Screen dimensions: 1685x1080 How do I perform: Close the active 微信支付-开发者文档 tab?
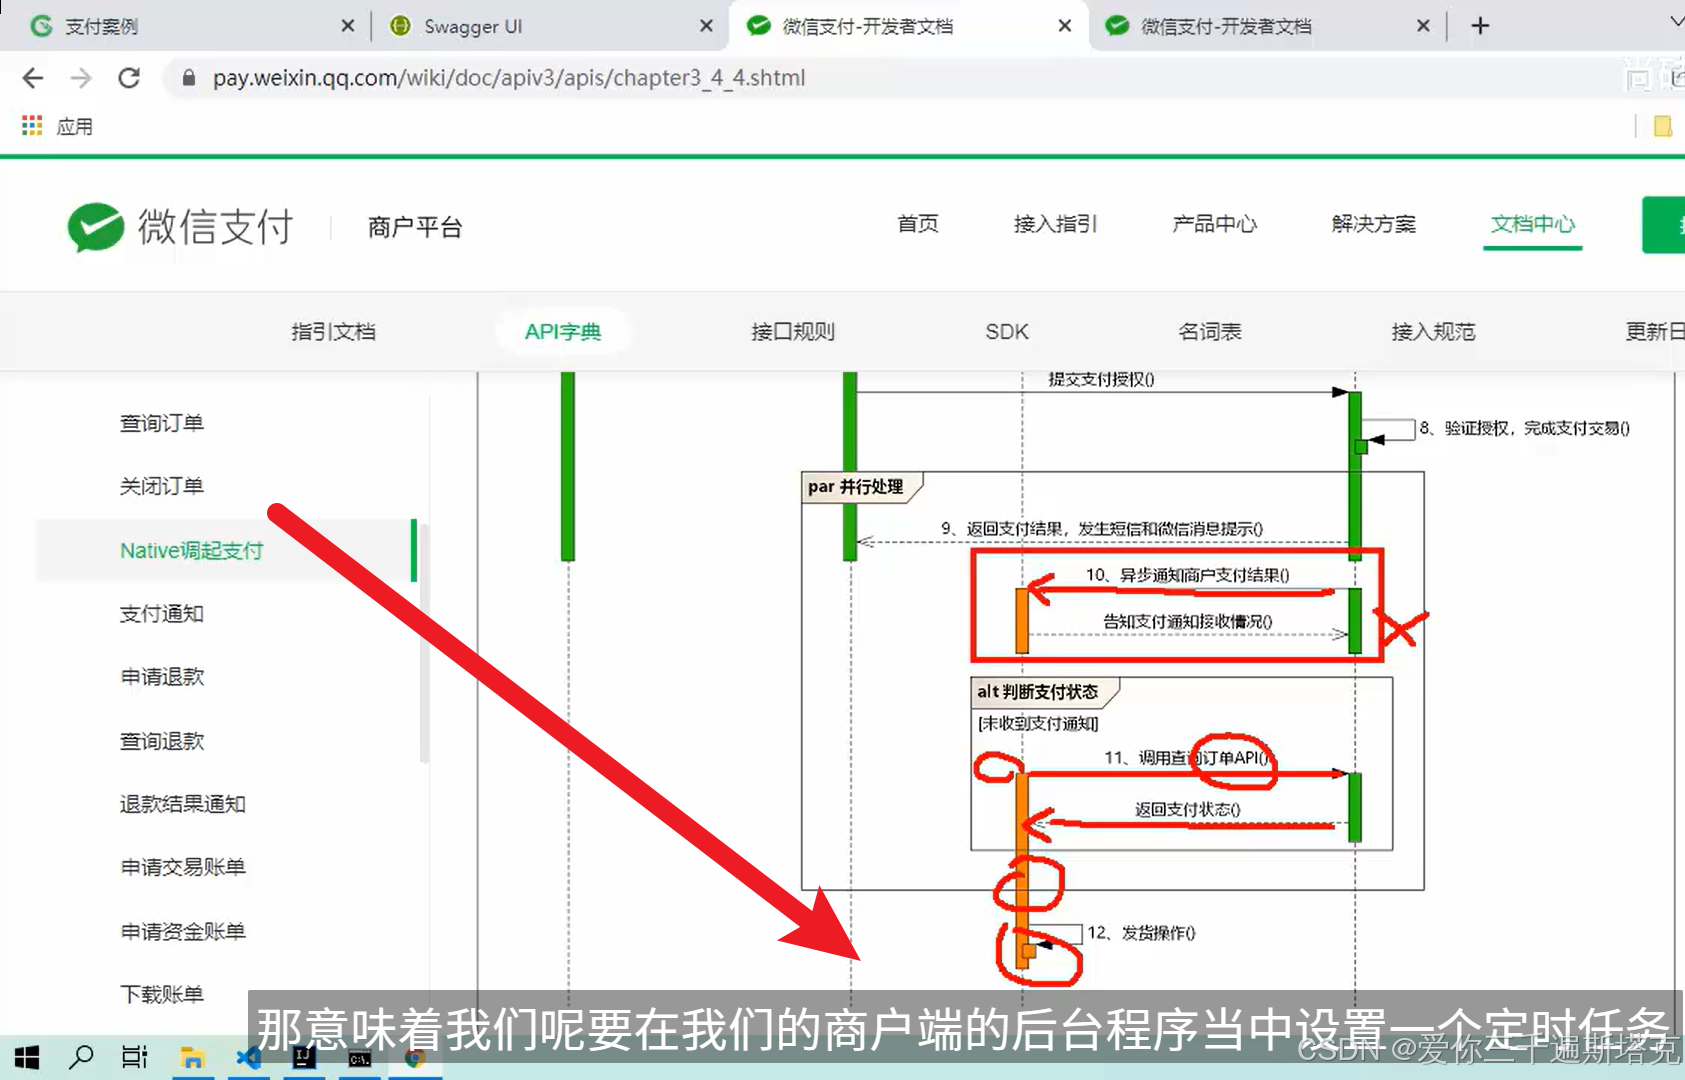(x=1065, y=26)
